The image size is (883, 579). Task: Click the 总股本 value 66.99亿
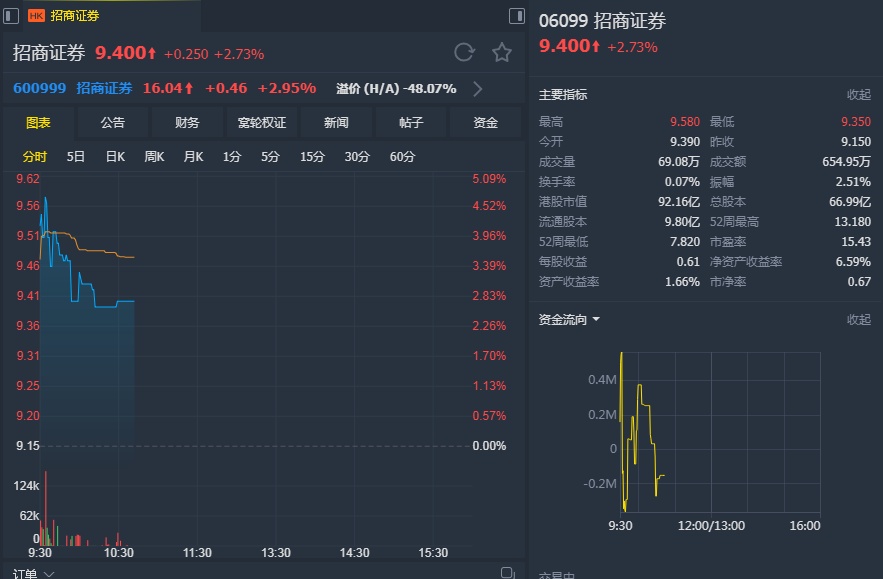click(850, 202)
